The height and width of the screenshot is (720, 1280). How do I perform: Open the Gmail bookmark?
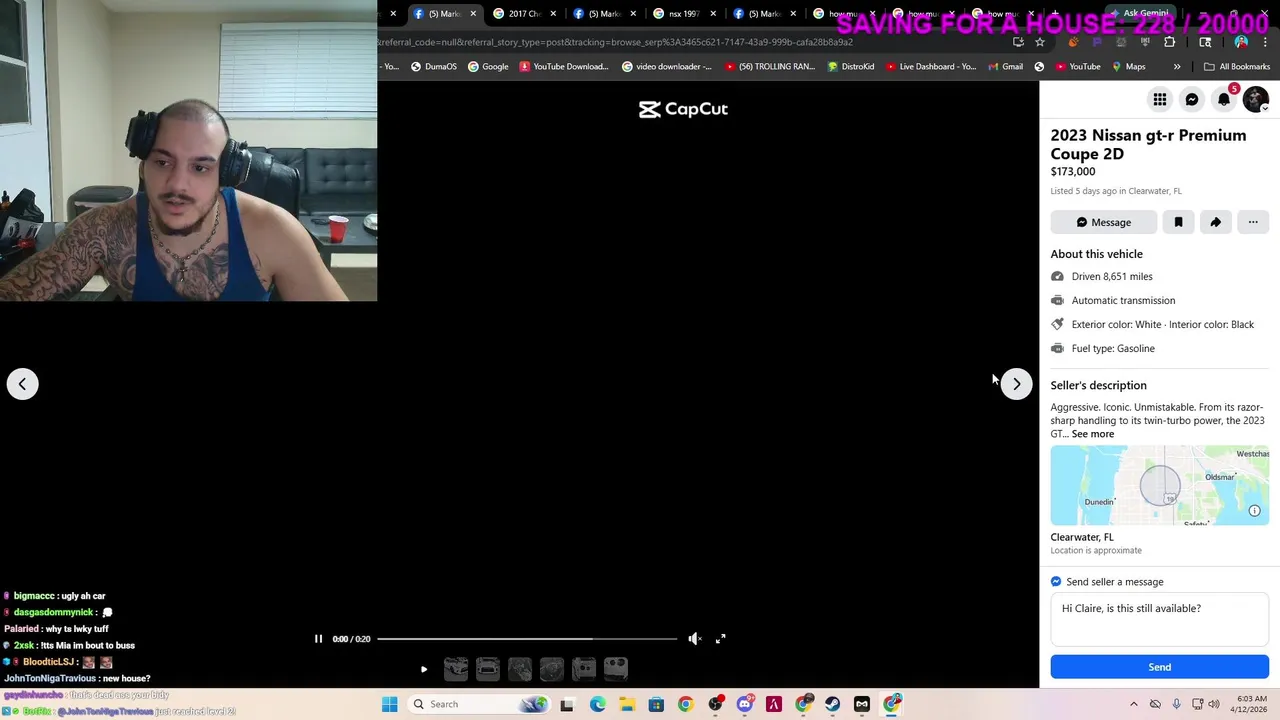1005,67
